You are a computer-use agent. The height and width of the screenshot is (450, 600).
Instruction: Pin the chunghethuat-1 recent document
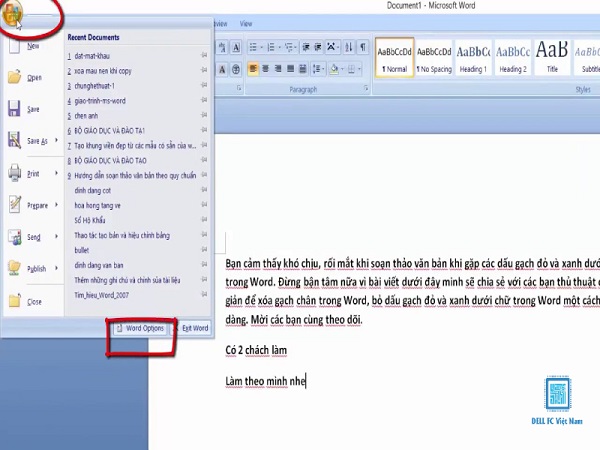coord(204,85)
